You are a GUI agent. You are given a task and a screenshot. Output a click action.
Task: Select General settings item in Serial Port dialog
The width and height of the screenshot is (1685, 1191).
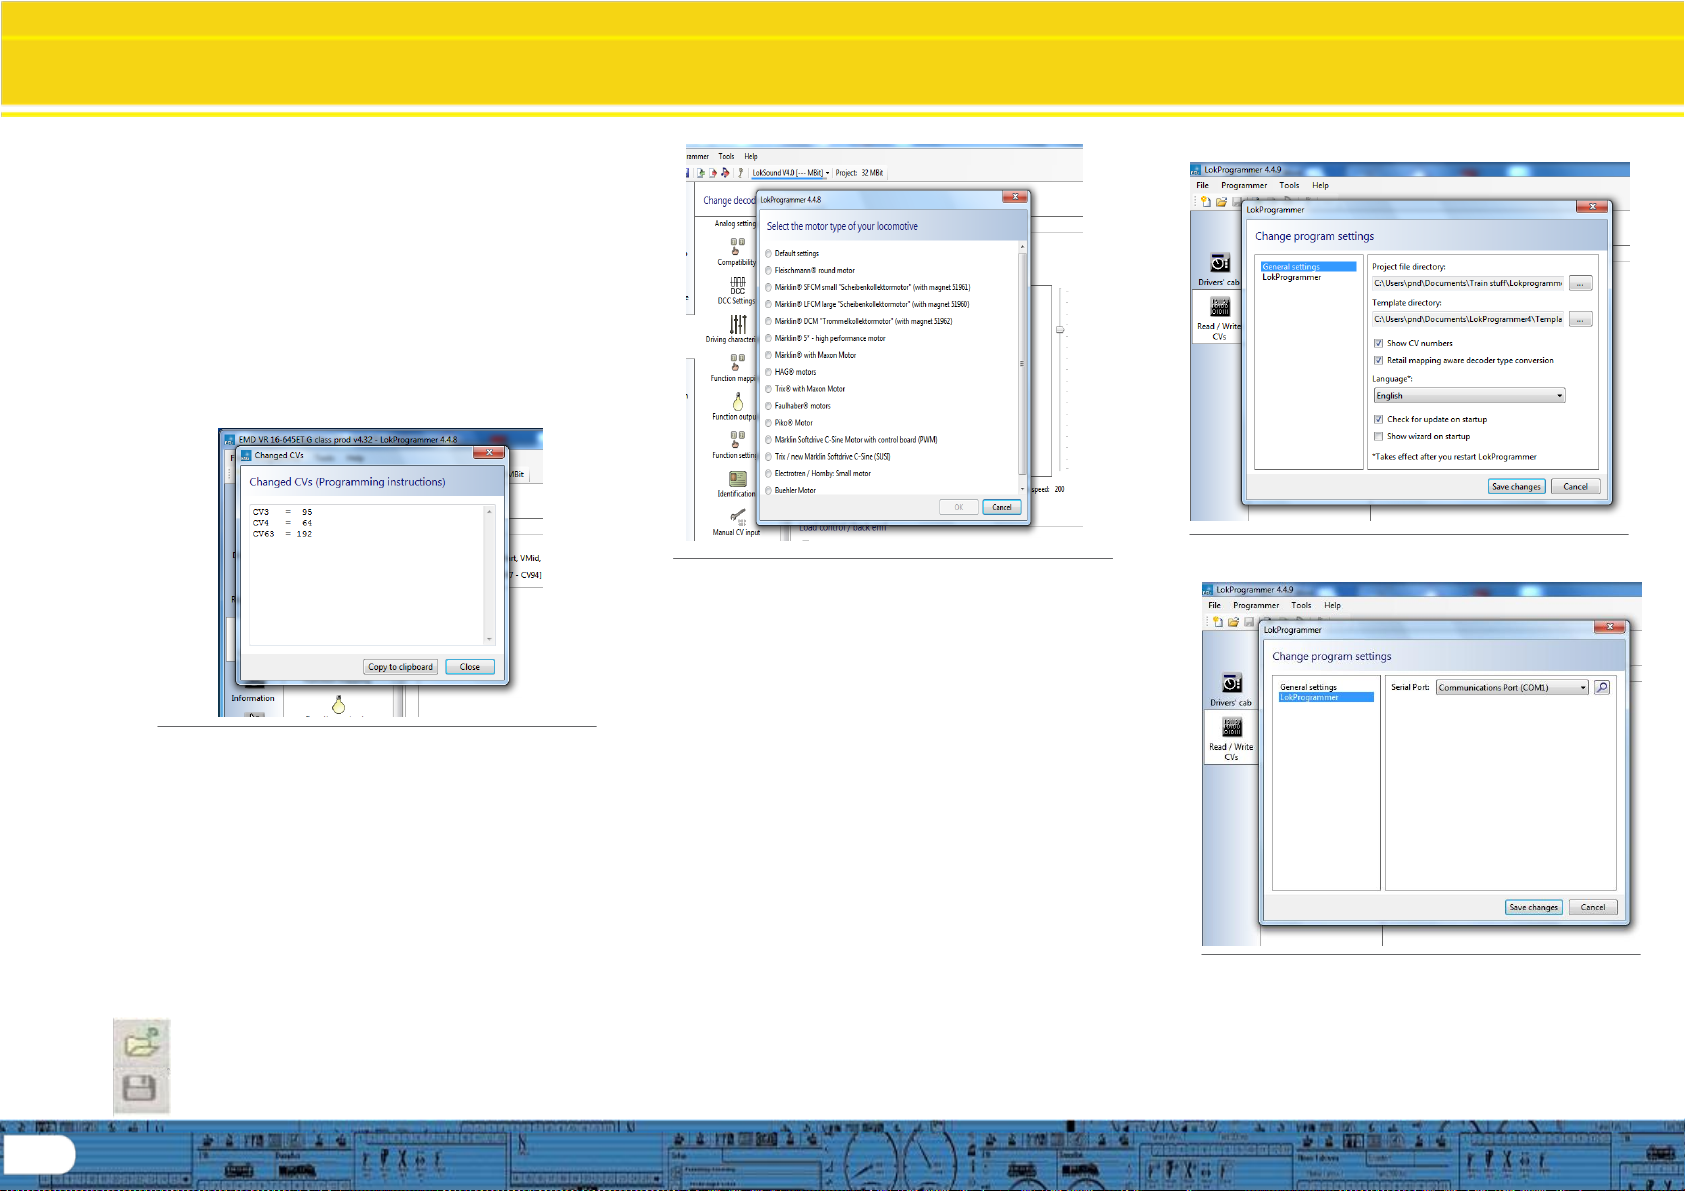[x=1308, y=687]
